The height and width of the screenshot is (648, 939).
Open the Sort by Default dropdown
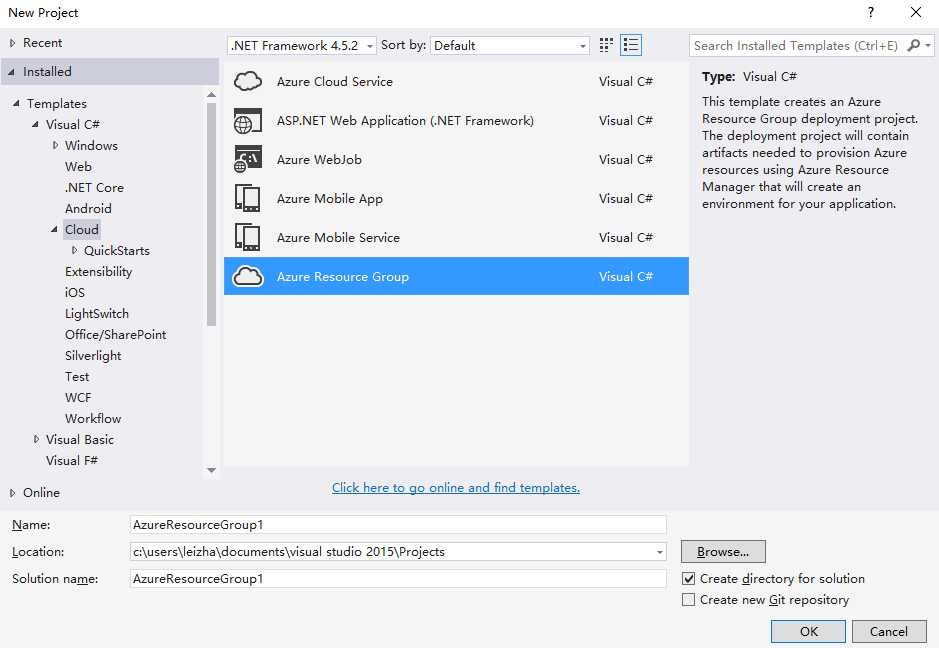(x=510, y=46)
